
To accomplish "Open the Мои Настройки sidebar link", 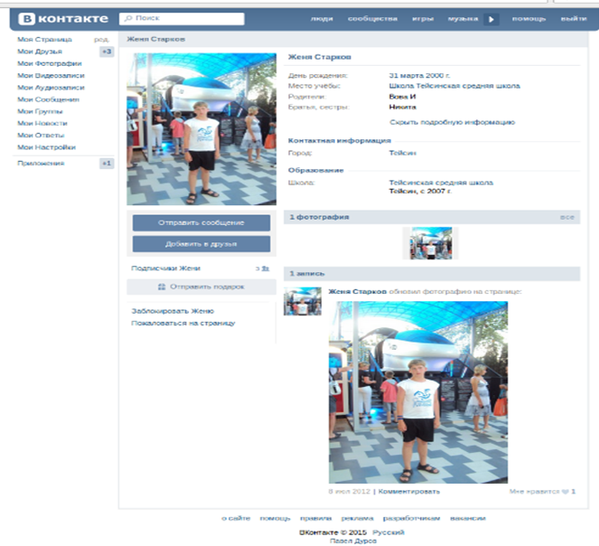I will [x=46, y=147].
